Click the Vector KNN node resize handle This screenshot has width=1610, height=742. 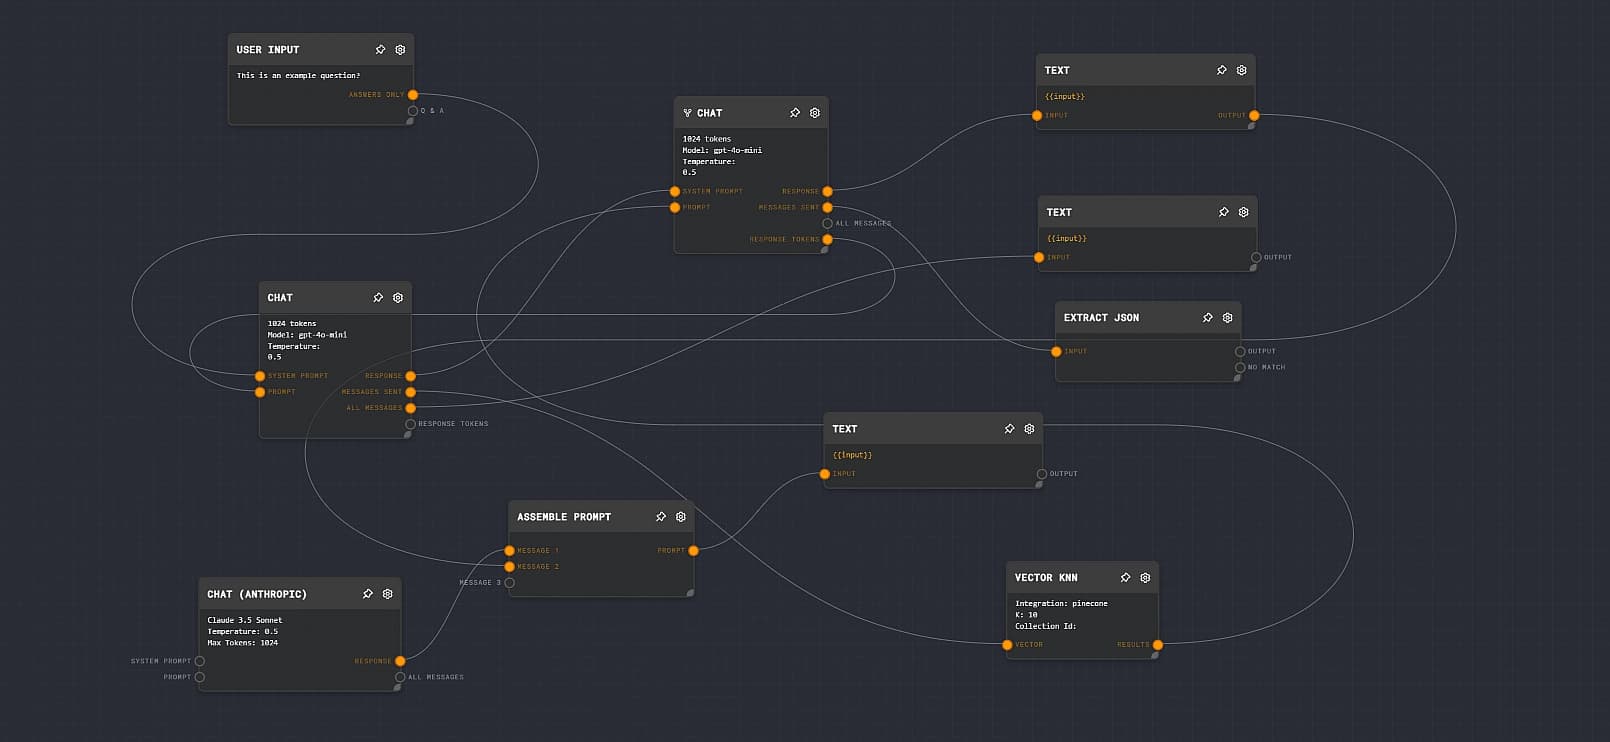tap(1154, 656)
